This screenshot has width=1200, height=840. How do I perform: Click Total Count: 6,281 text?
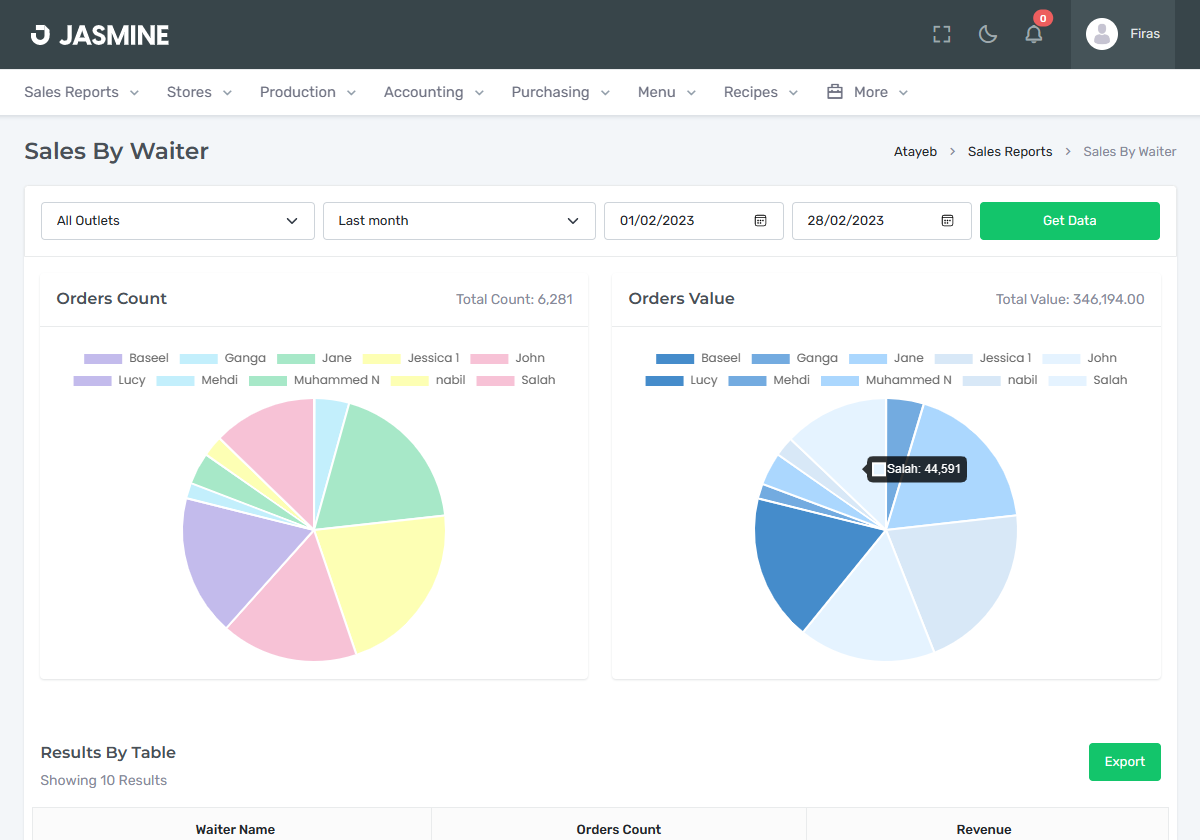click(x=514, y=299)
